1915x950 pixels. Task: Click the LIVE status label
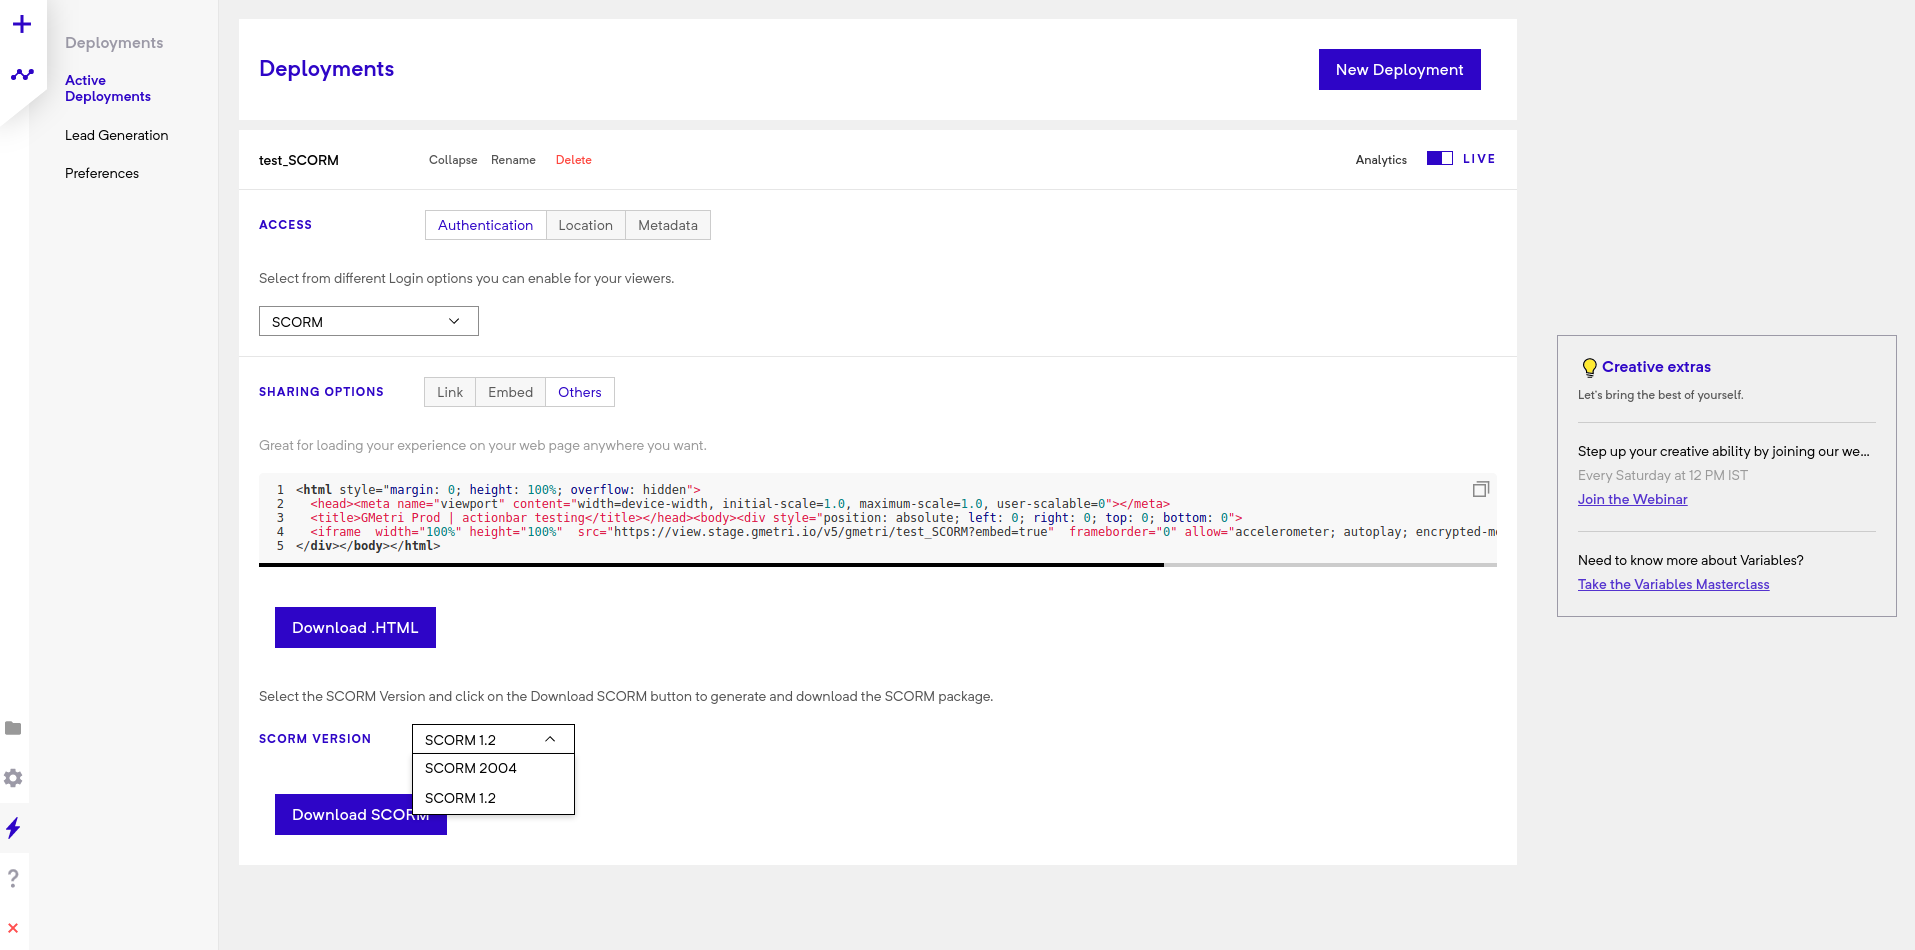[1479, 158]
